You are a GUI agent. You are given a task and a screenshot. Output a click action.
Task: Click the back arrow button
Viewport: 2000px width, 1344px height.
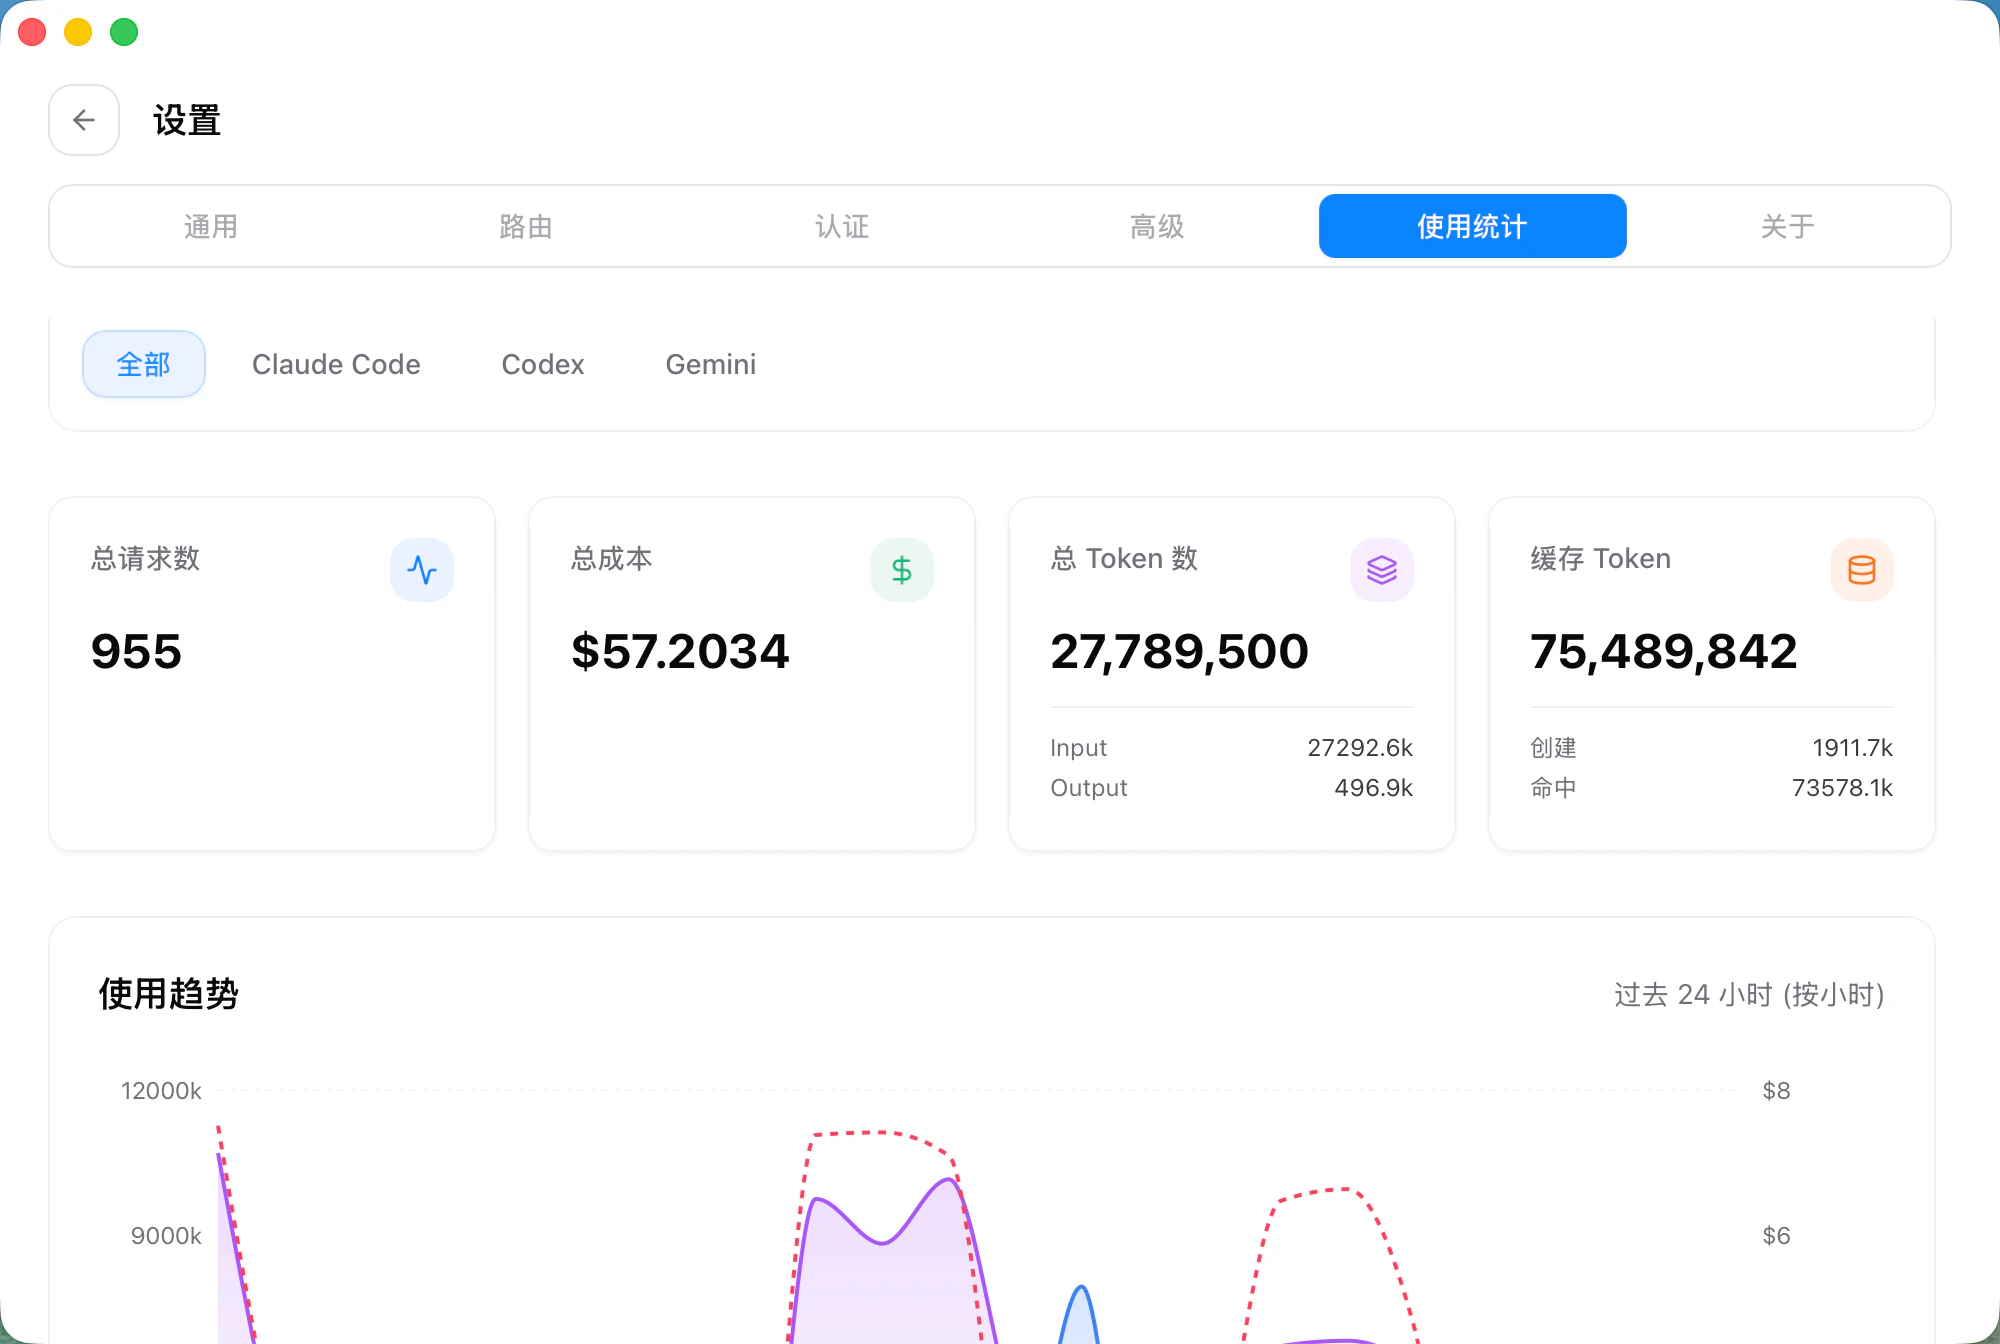click(x=84, y=120)
